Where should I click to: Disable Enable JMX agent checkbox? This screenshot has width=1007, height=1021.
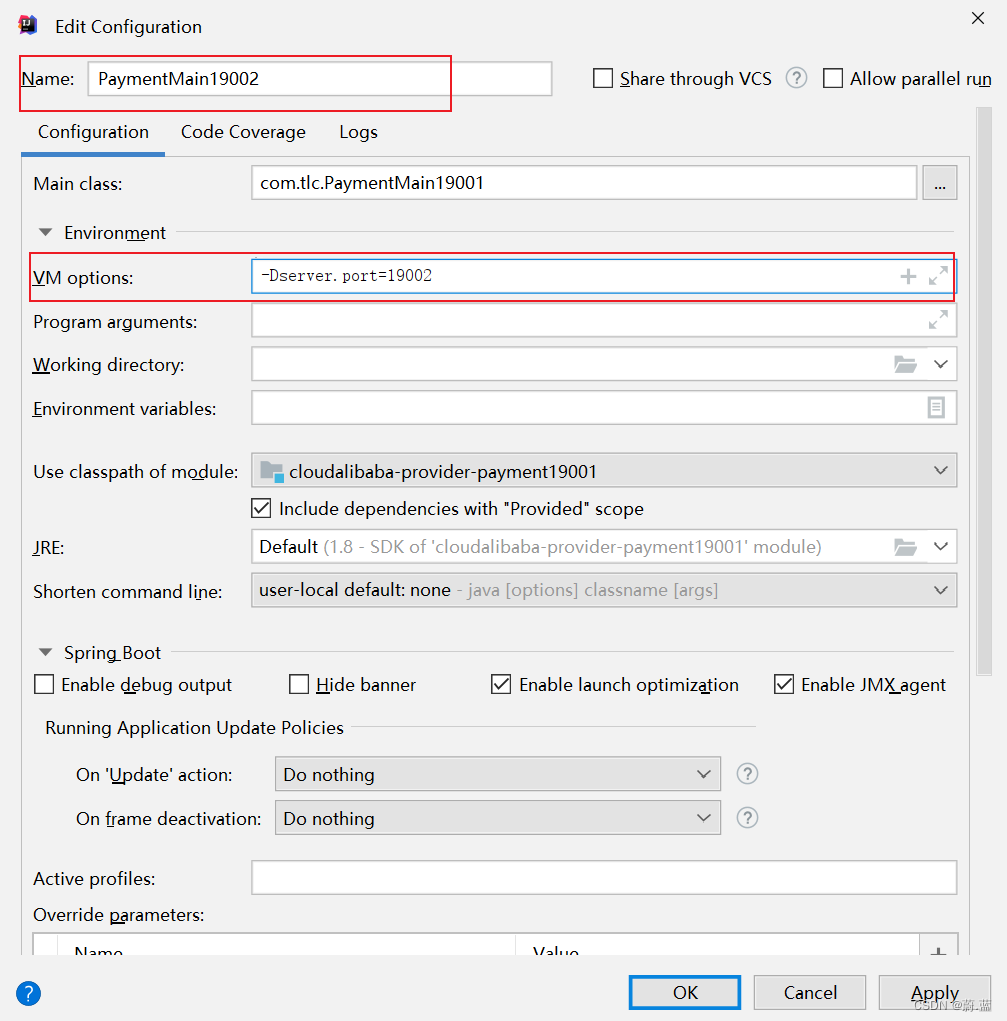[784, 685]
